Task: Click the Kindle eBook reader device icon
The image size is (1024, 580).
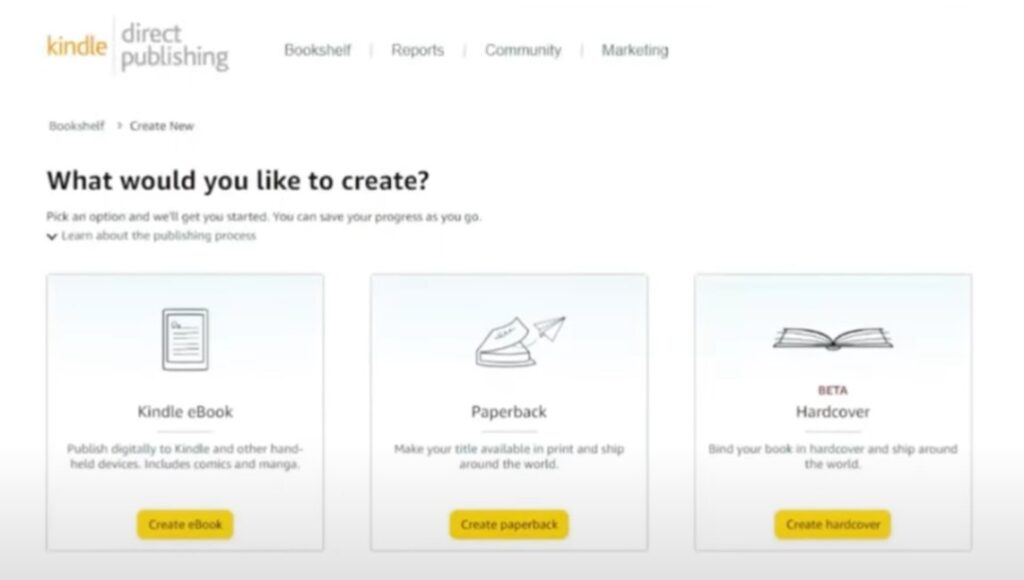Action: [185, 340]
